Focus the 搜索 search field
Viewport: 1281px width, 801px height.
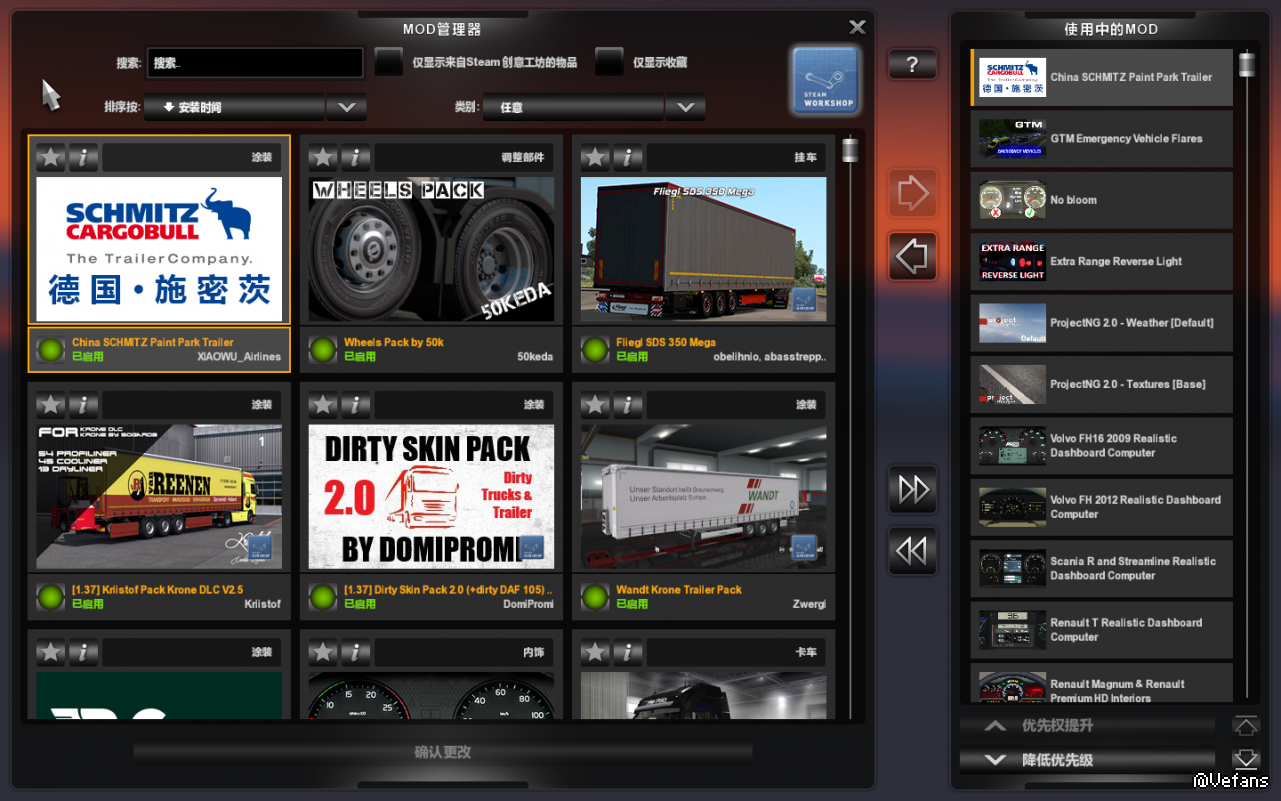255,62
